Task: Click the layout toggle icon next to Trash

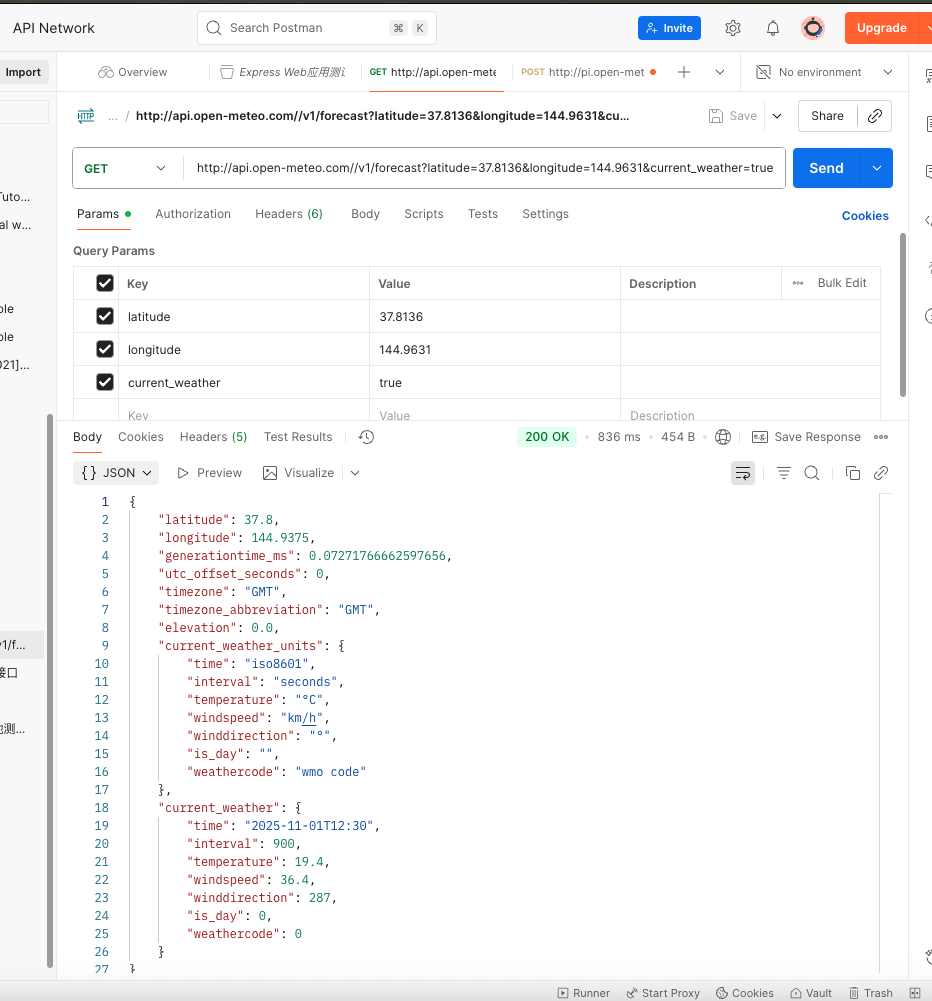Action: coord(915,993)
